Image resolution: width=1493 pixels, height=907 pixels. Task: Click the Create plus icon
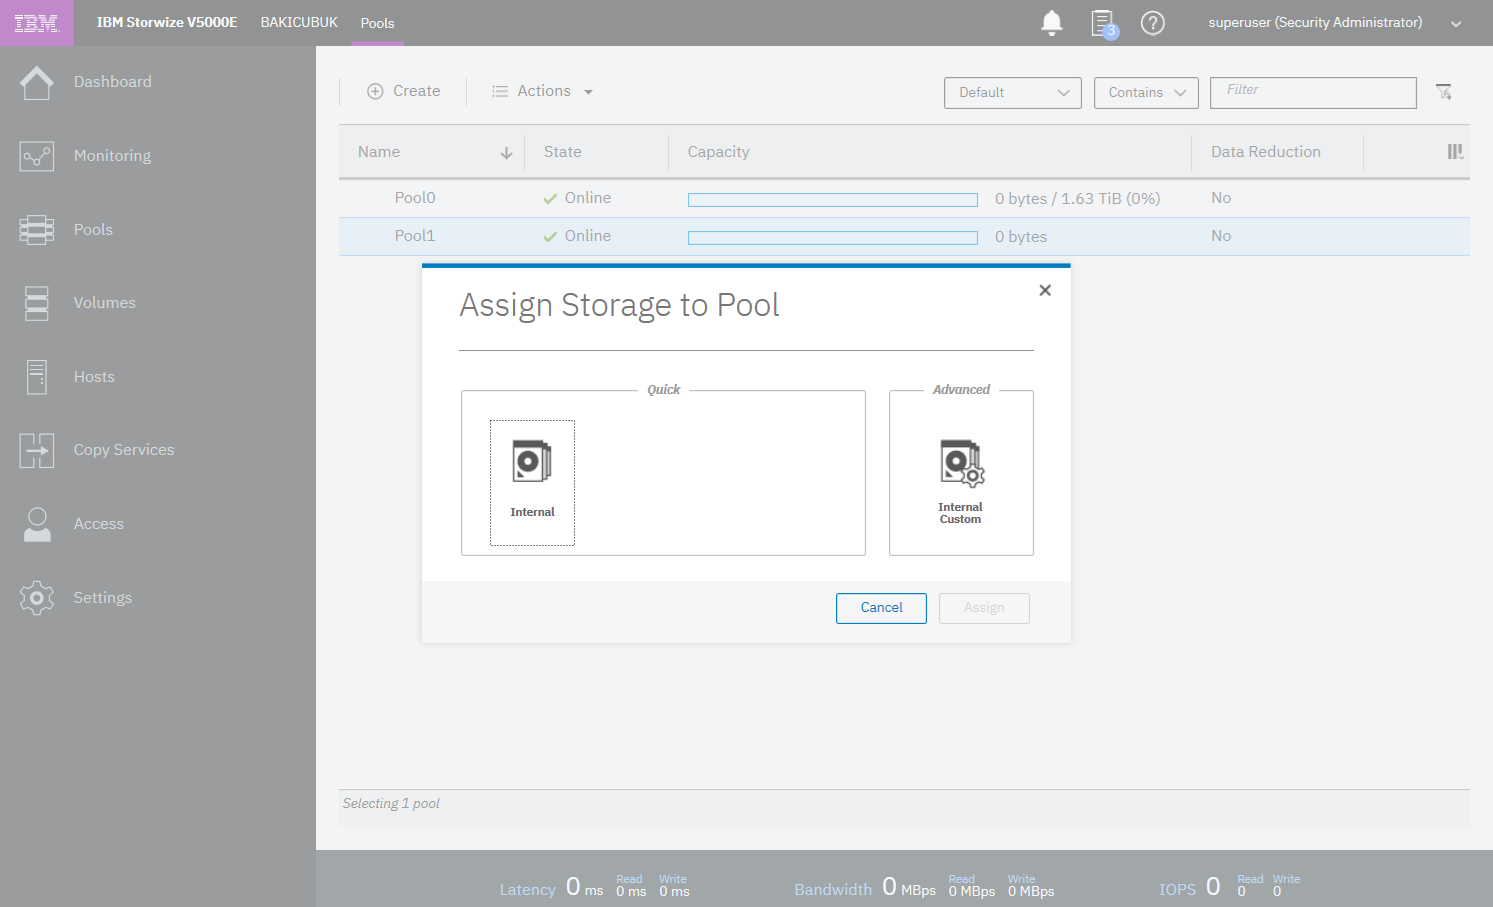(x=375, y=91)
